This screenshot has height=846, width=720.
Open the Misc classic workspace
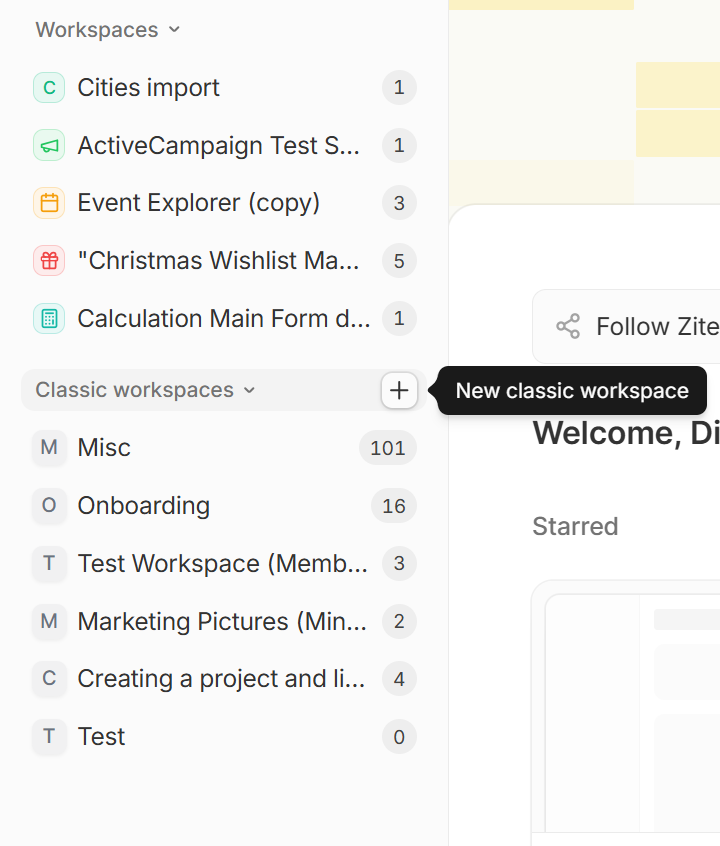tap(224, 447)
